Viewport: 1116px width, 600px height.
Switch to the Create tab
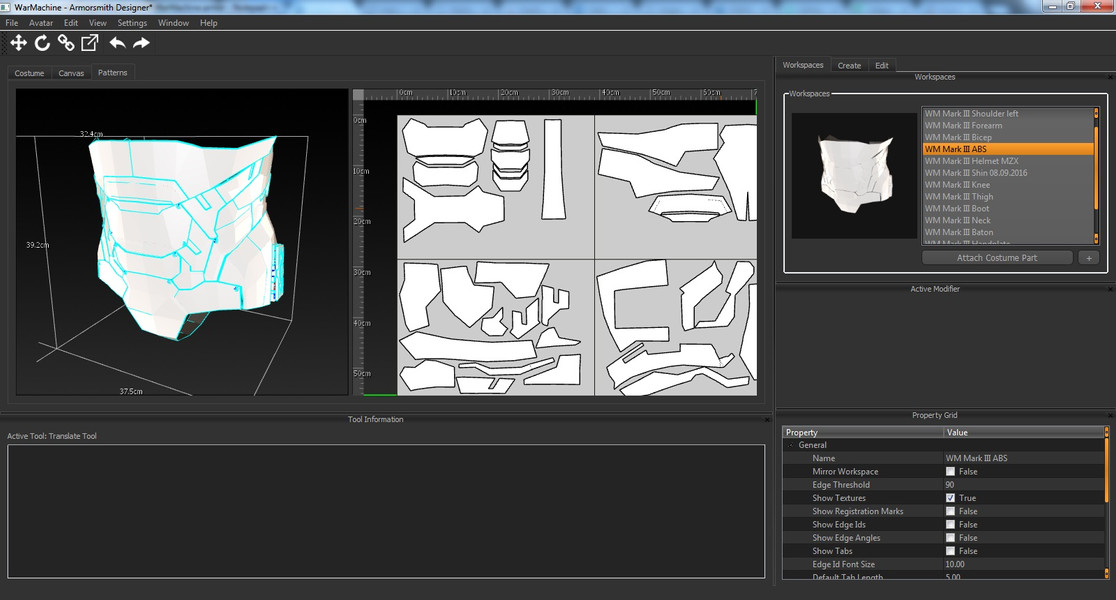[849, 64]
